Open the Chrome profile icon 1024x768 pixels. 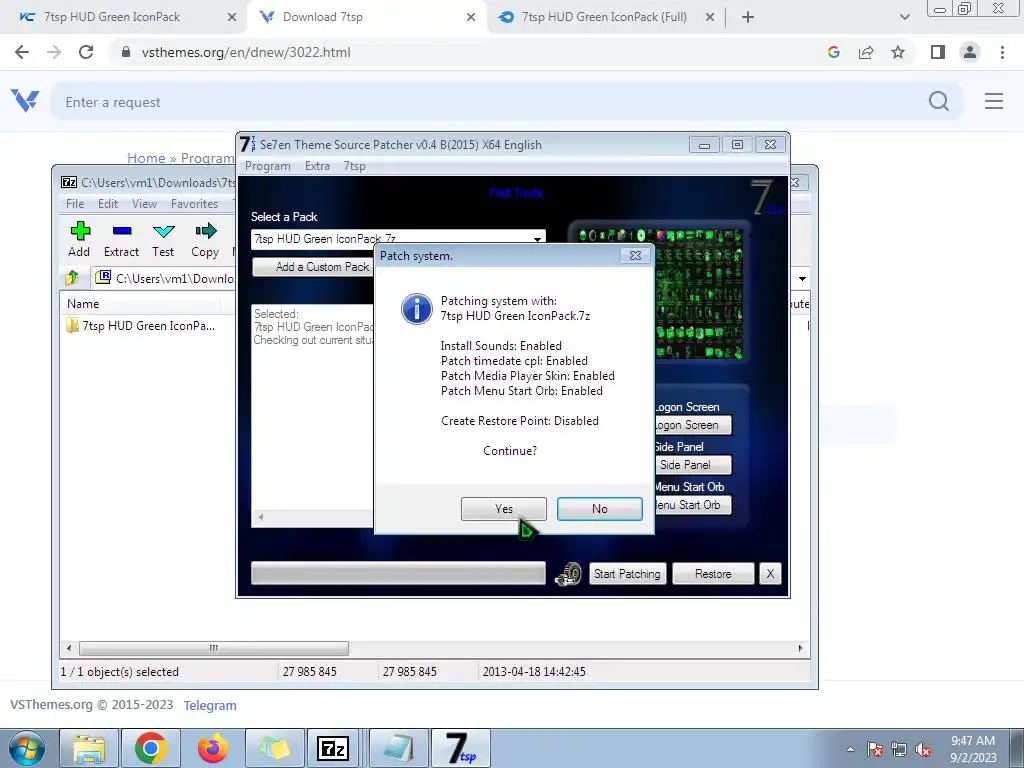click(x=970, y=52)
